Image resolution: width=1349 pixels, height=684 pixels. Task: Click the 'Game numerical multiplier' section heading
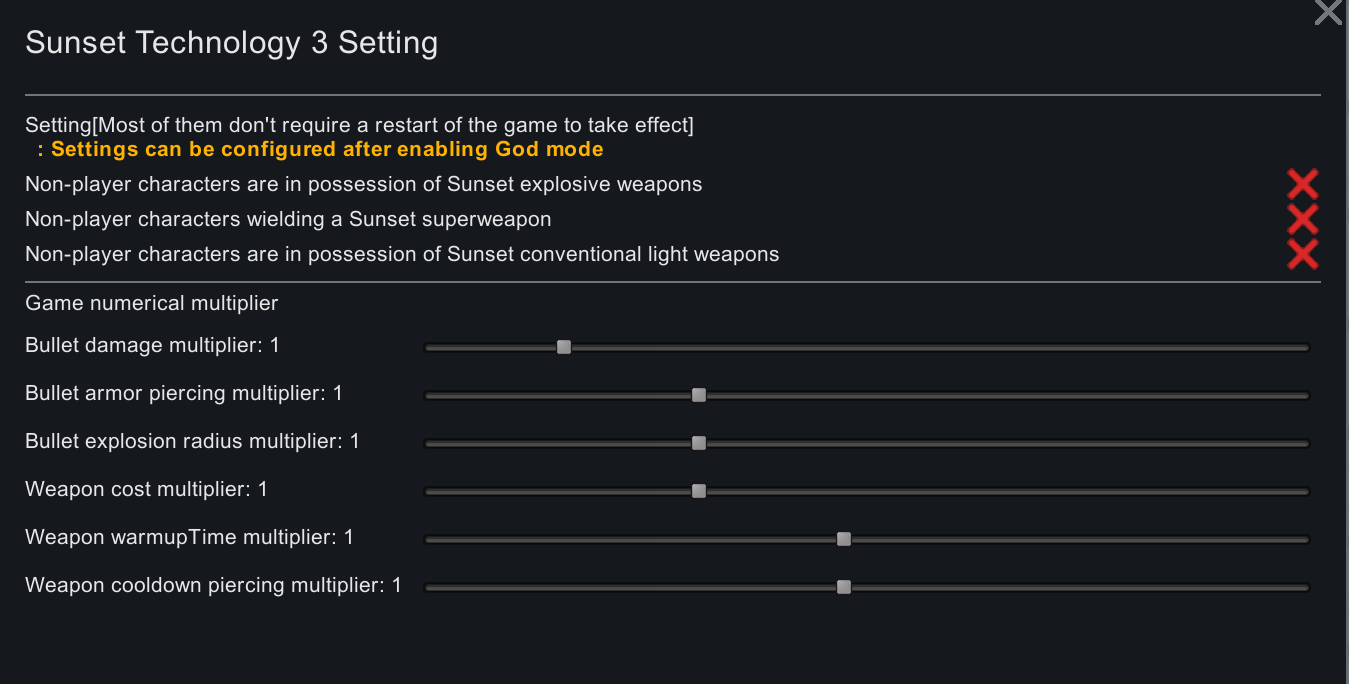(152, 303)
